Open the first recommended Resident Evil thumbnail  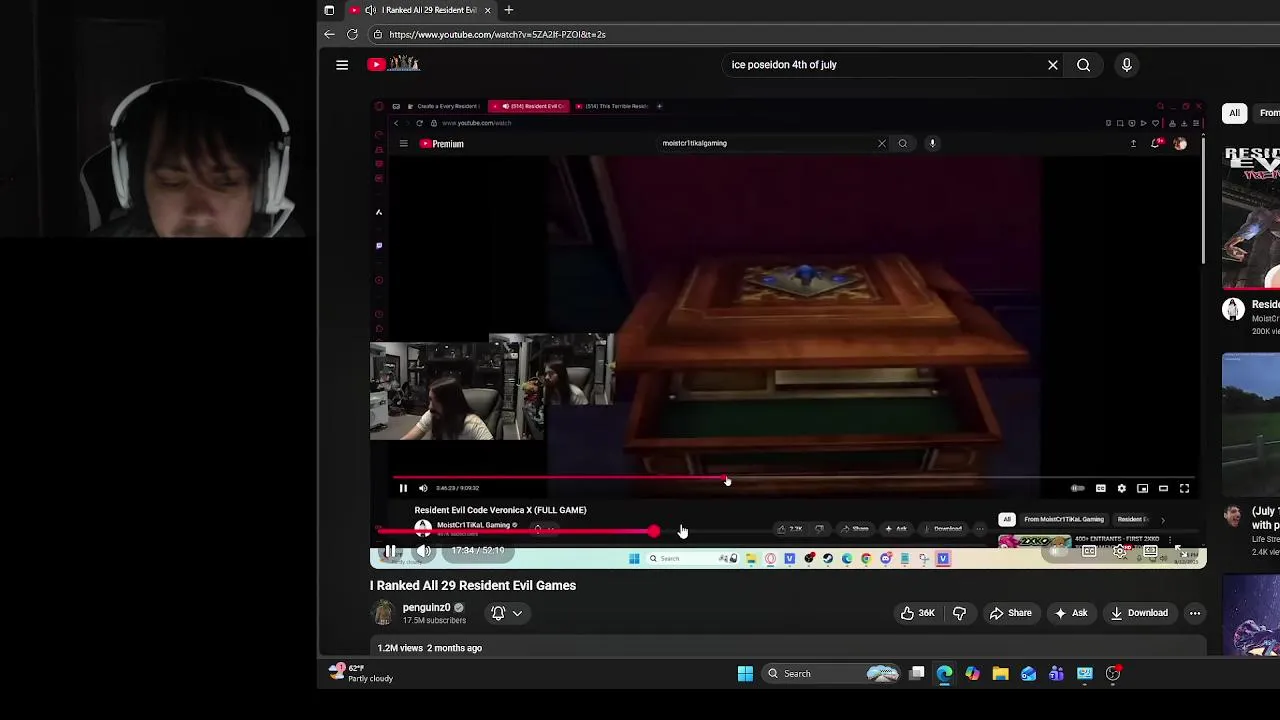1251,217
